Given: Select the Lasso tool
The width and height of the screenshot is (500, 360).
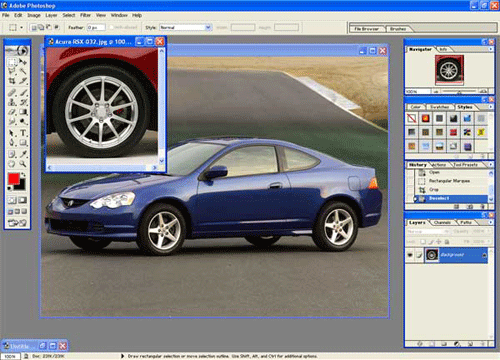Looking at the screenshot, I should 12,71.
